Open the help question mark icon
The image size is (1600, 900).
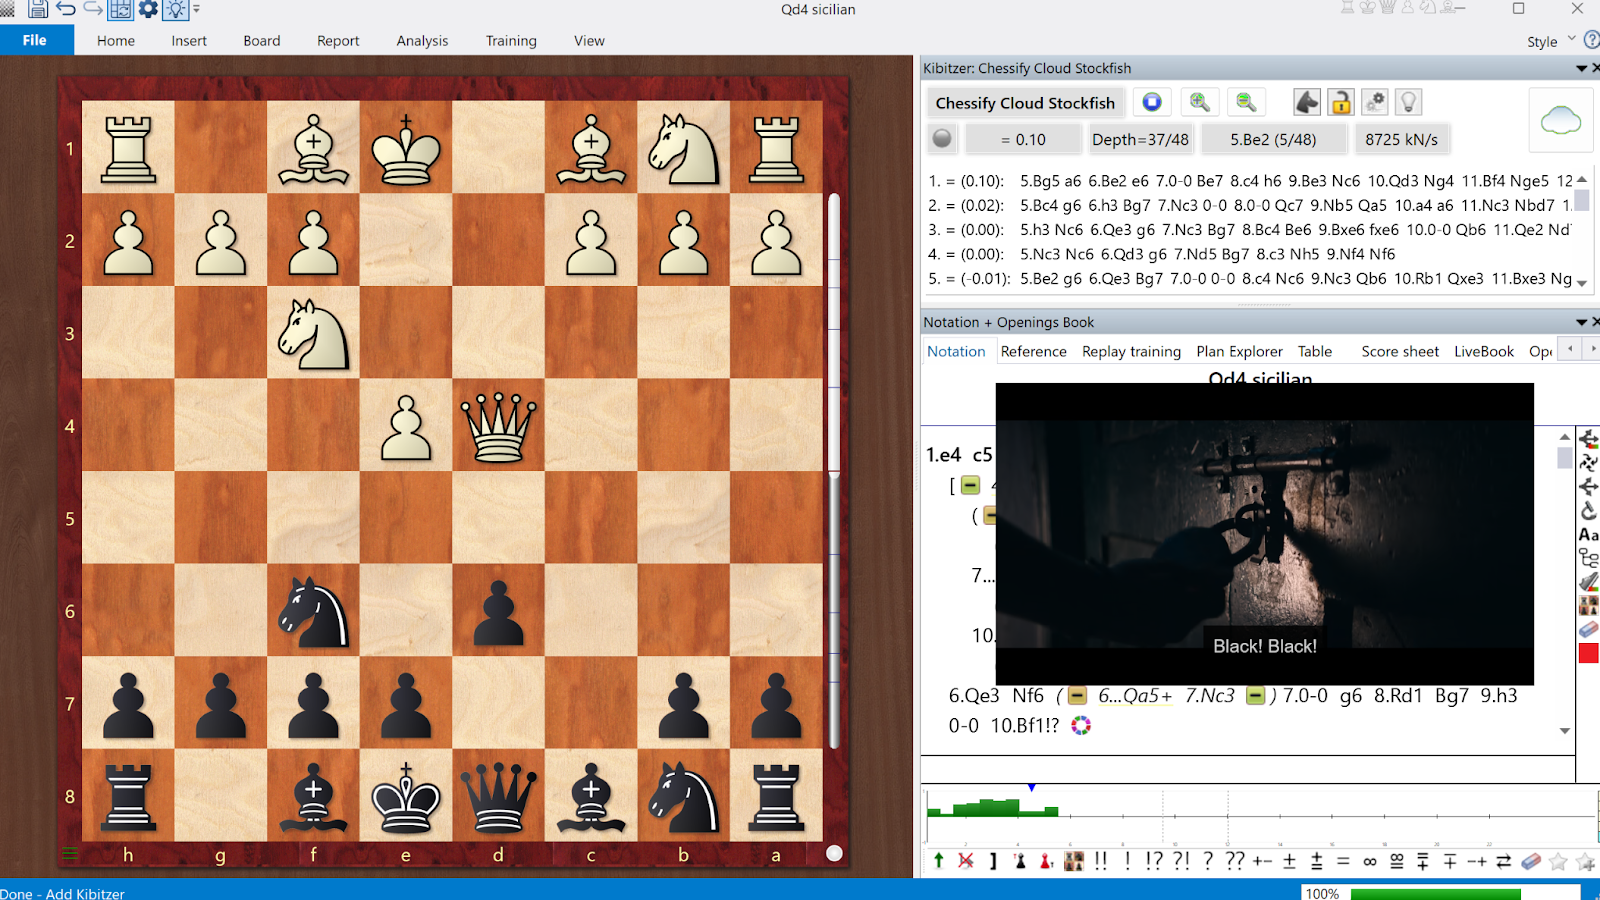[1592, 40]
